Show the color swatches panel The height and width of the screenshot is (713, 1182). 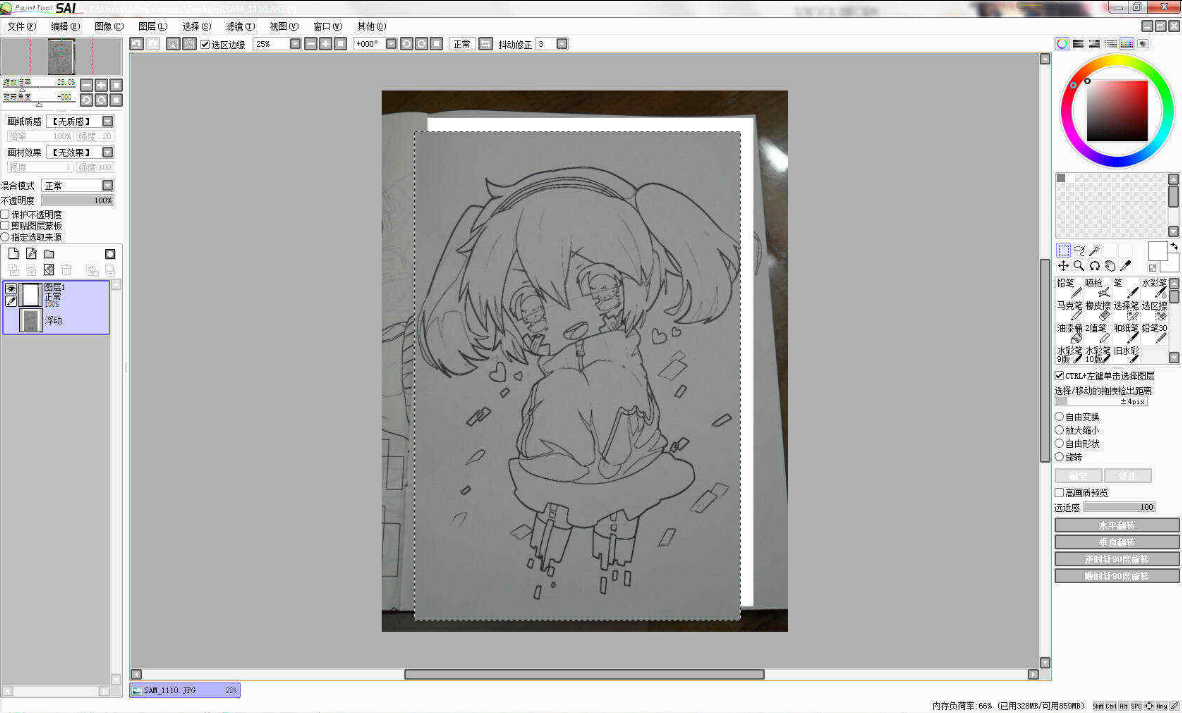point(1127,44)
